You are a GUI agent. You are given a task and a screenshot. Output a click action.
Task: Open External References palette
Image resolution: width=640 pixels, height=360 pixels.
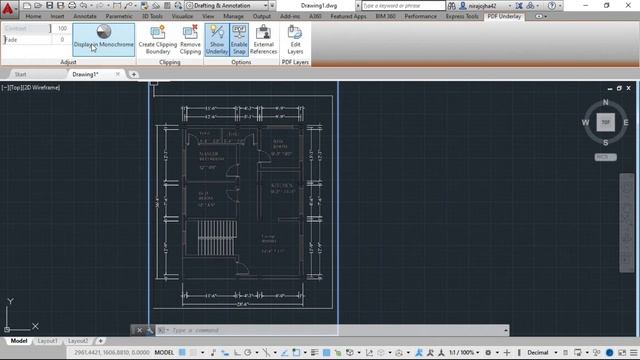tap(263, 40)
